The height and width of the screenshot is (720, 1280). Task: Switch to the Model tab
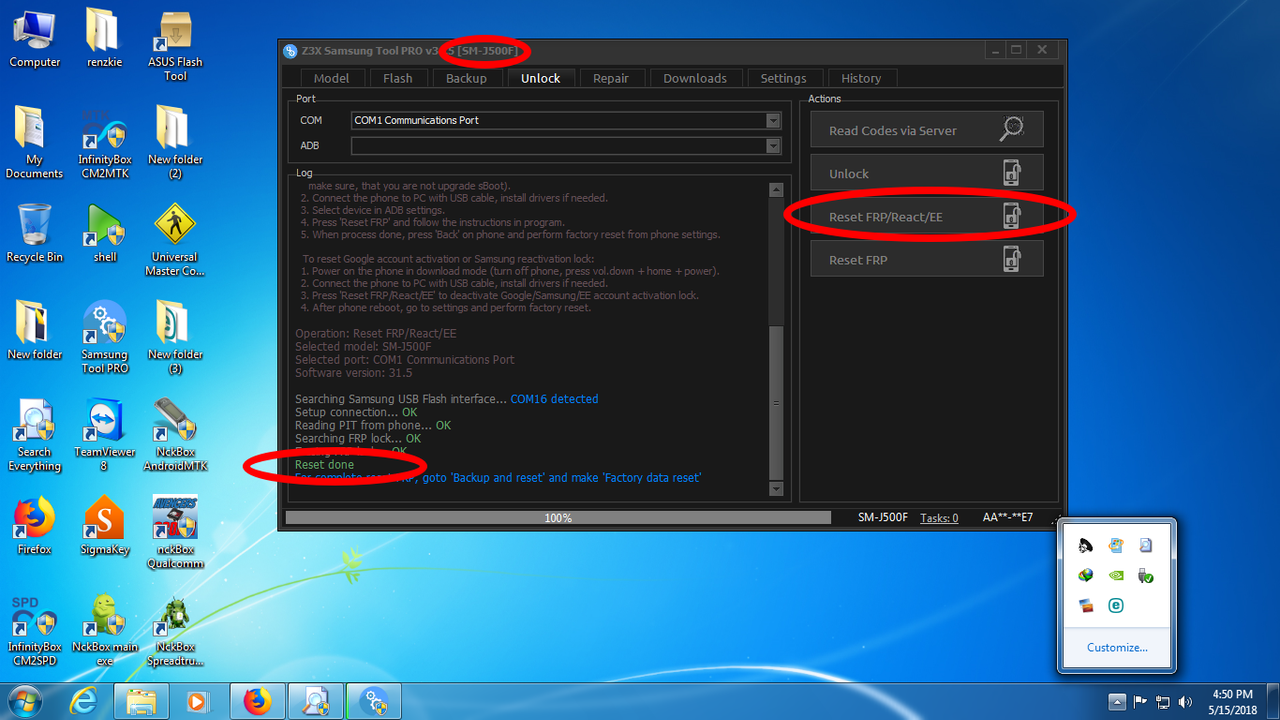(332, 78)
